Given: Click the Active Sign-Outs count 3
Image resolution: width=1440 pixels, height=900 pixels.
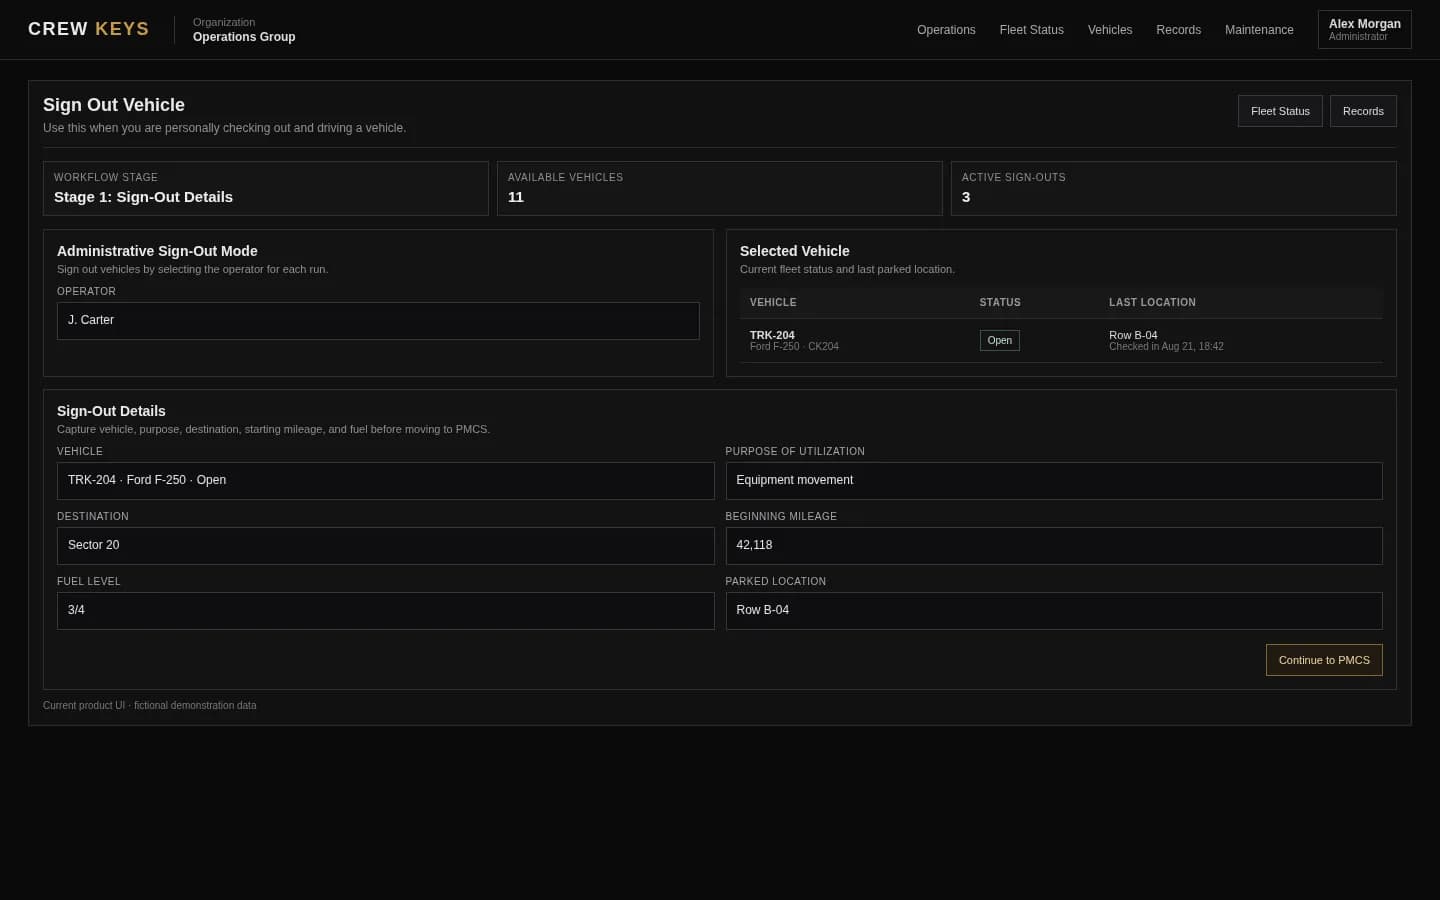Looking at the screenshot, I should tap(966, 197).
